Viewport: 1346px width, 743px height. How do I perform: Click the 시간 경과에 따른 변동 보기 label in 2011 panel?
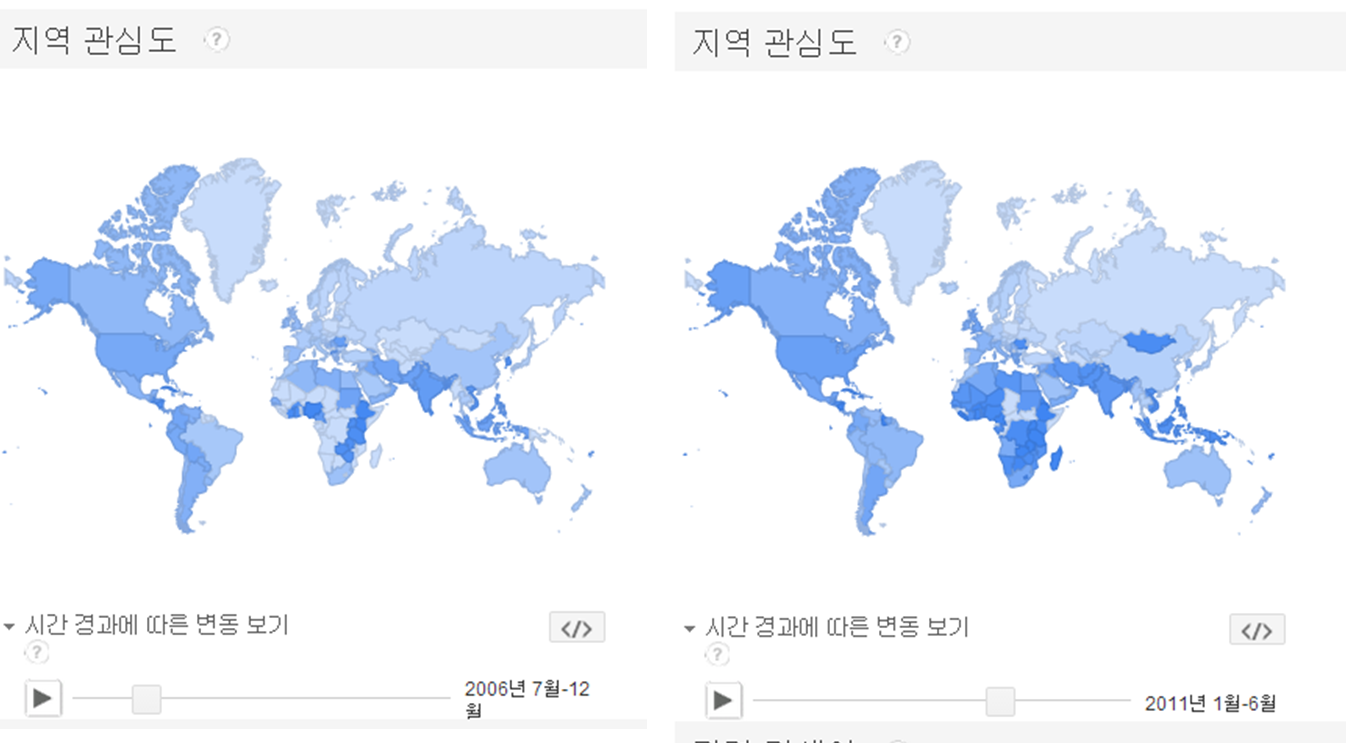[837, 628]
